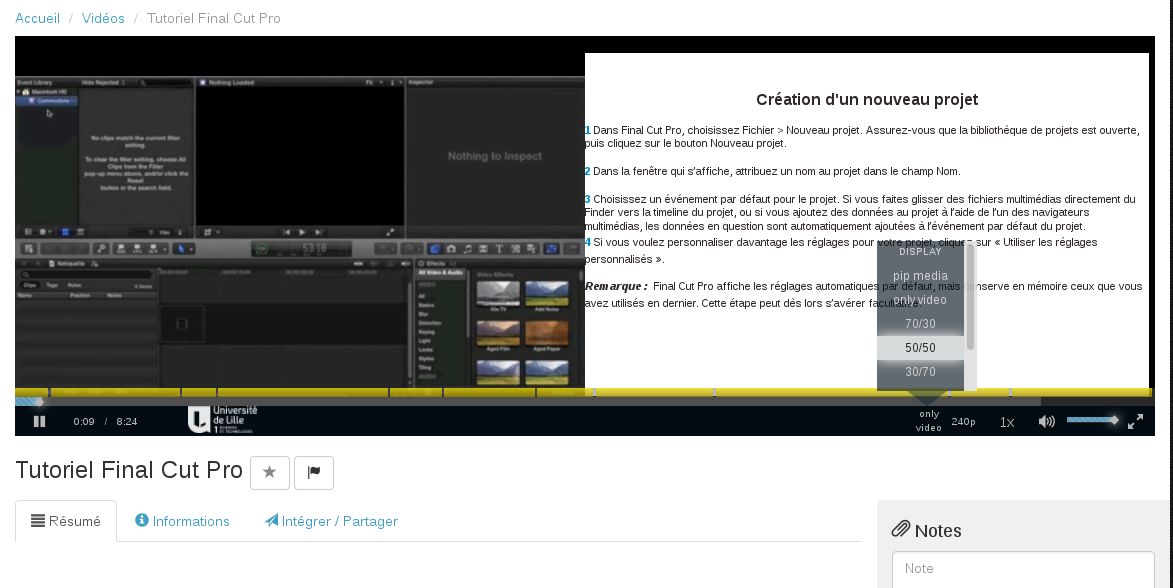
Task: Select the 30/70 display layout
Action: pos(920,372)
